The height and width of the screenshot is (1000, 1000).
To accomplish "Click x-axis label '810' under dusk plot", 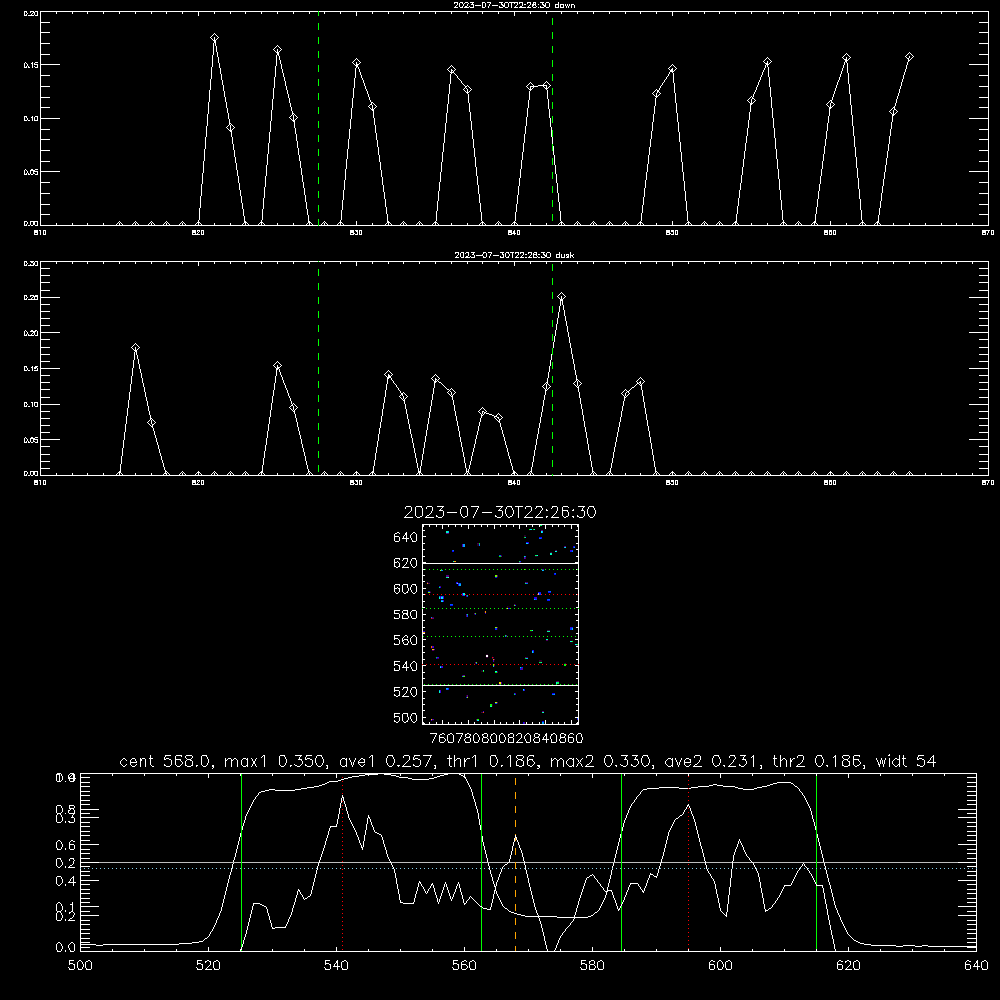I will [x=40, y=483].
